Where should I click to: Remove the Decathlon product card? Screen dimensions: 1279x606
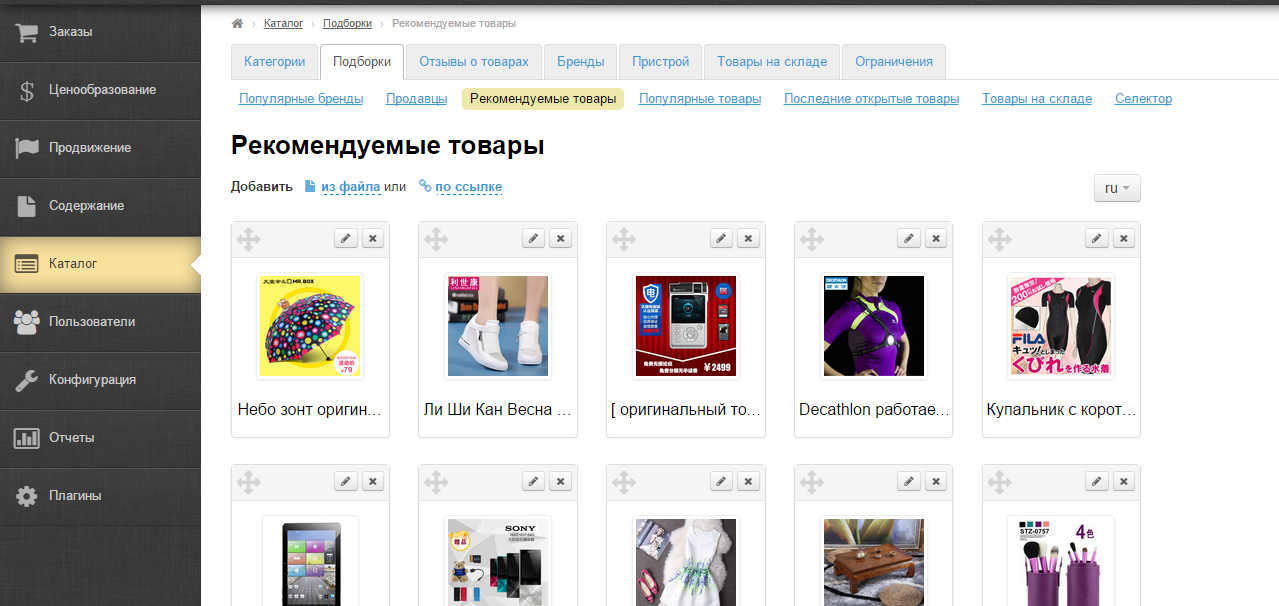pos(937,238)
